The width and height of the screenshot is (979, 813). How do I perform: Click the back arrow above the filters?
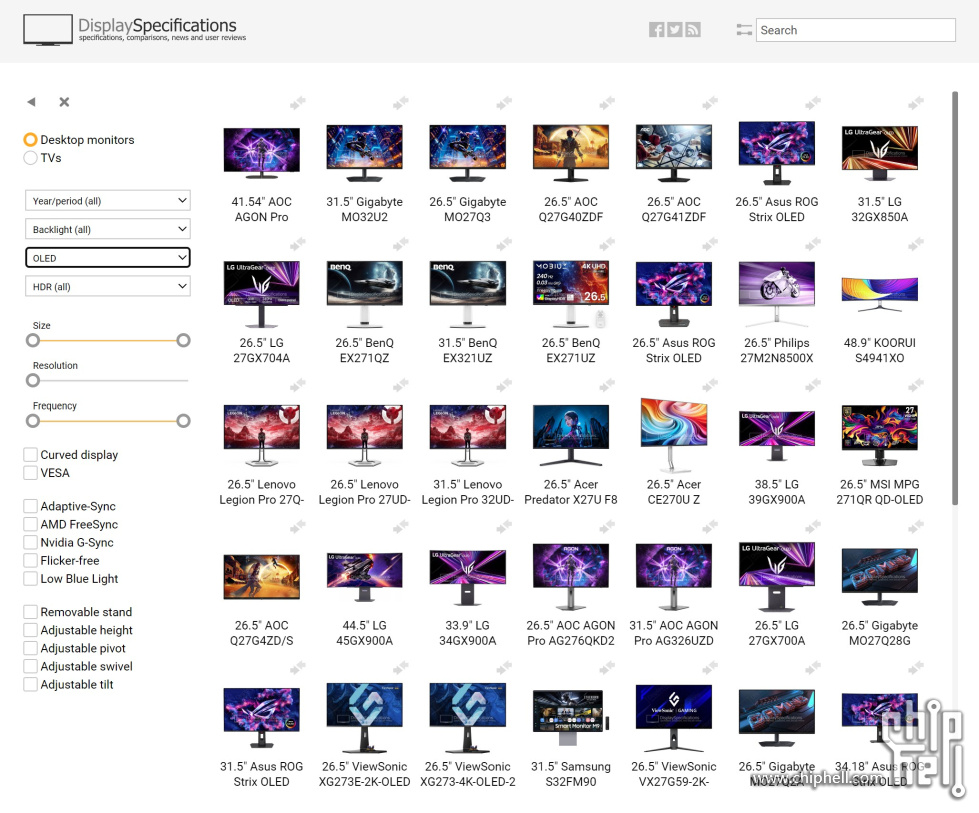[31, 102]
